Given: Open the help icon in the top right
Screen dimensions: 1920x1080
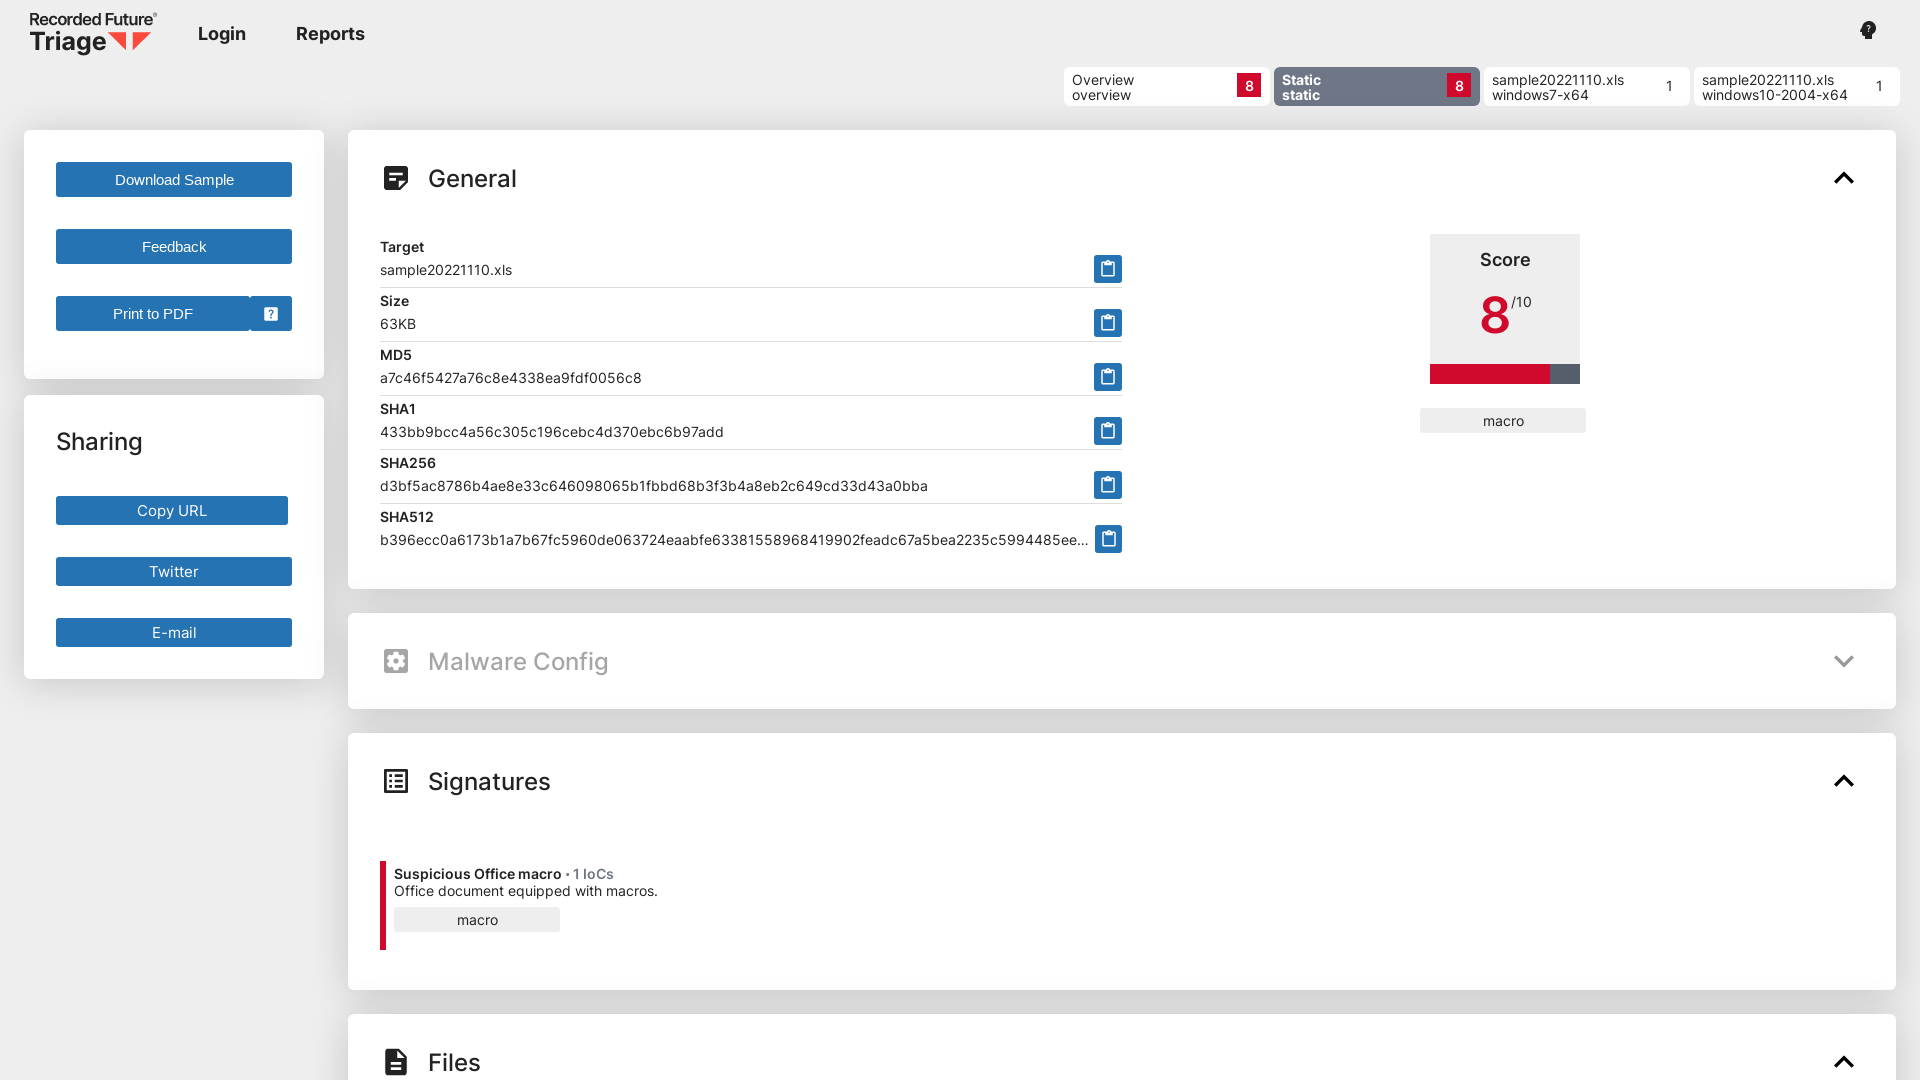Looking at the screenshot, I should [x=1867, y=30].
